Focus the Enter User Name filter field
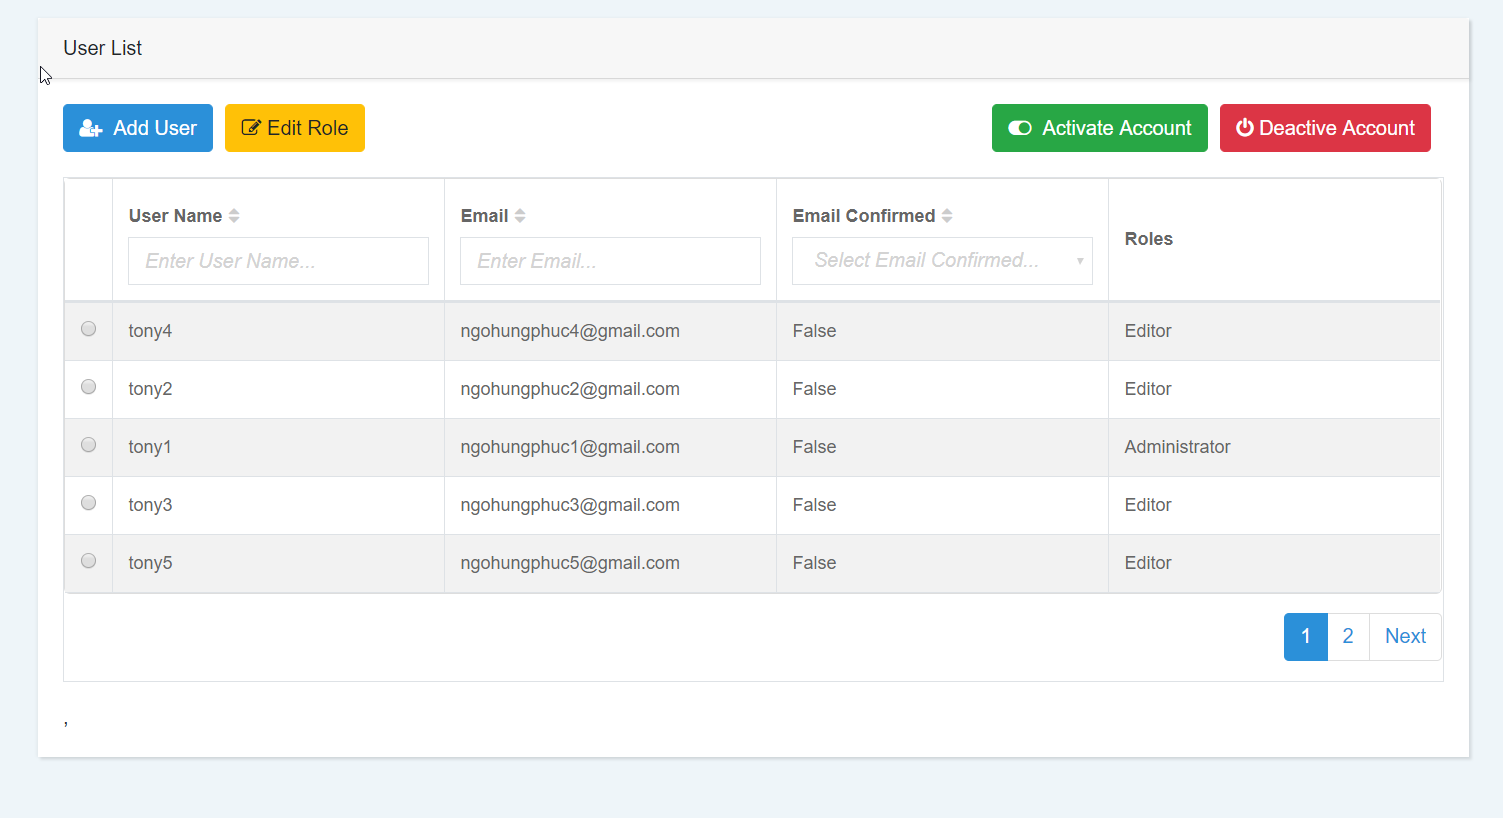This screenshot has width=1503, height=818. (278, 261)
